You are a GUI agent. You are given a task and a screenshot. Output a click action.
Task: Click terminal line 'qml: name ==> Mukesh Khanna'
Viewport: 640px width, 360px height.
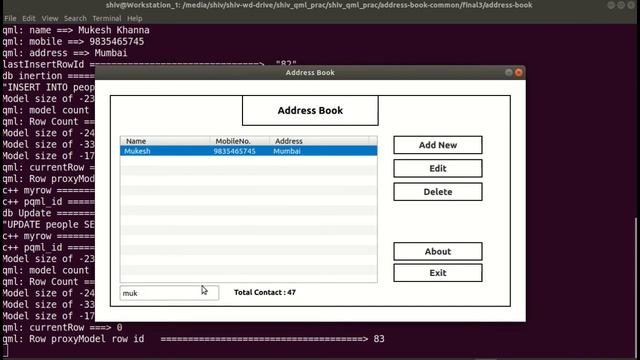(76, 30)
